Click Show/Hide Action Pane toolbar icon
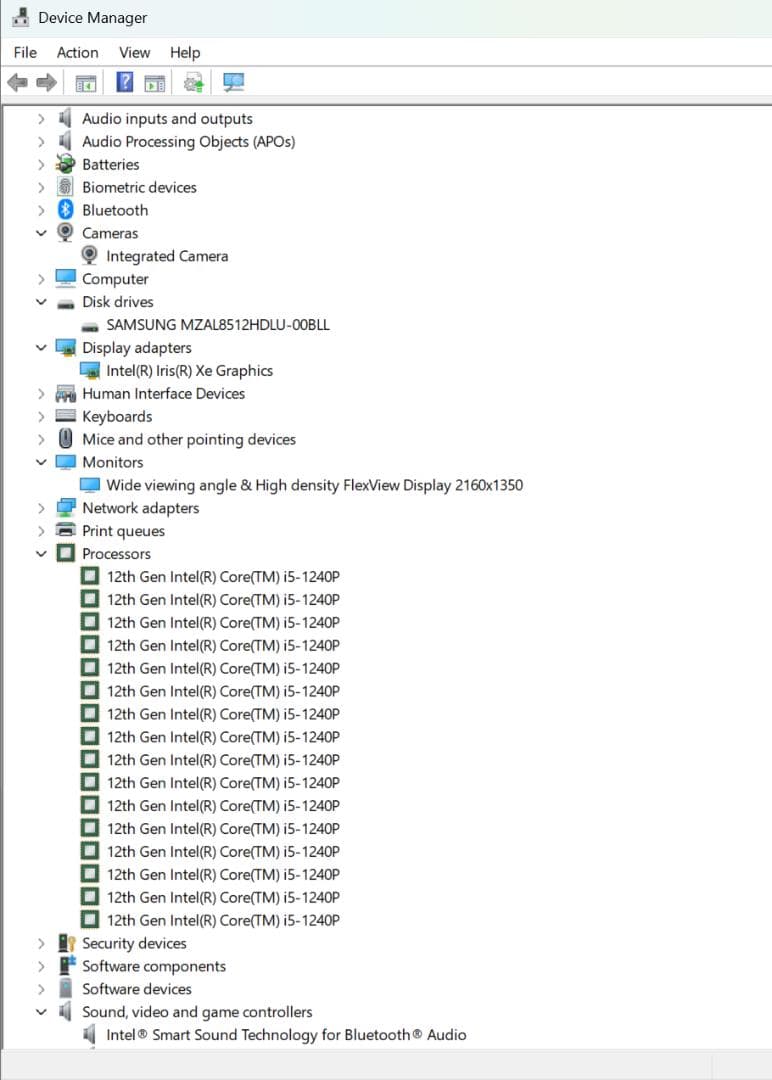The image size is (772, 1080). pos(154,83)
